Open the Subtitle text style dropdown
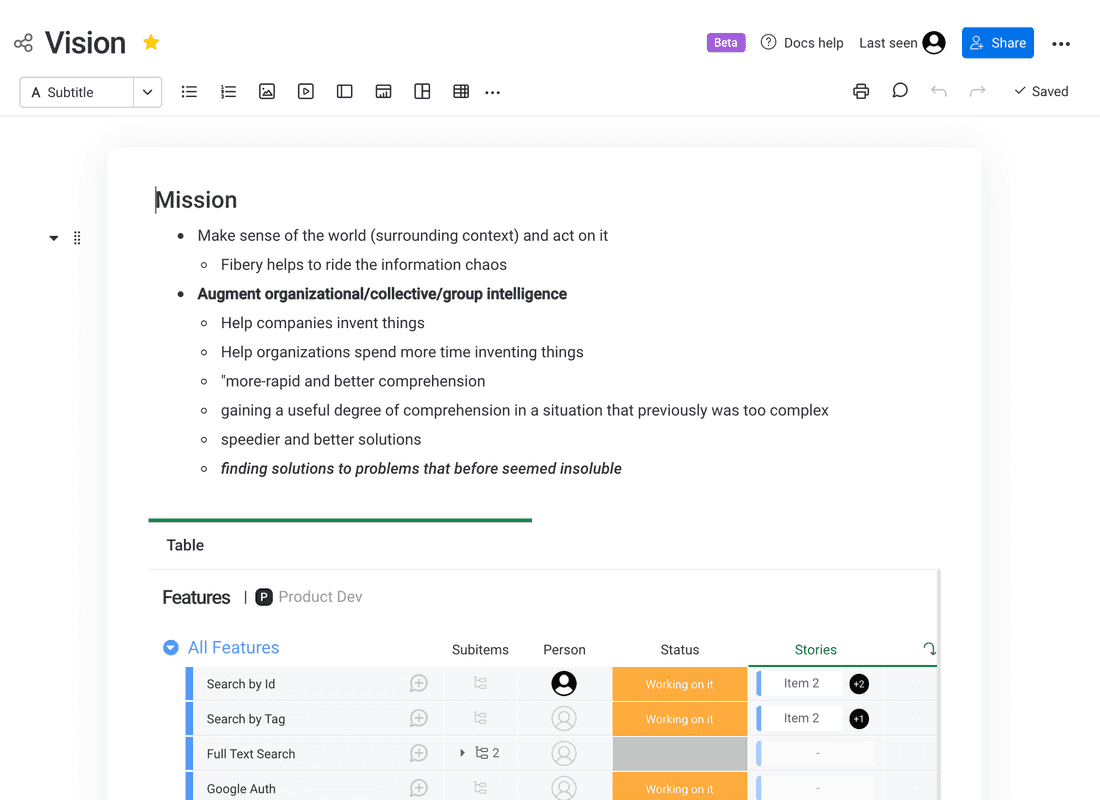This screenshot has width=1100, height=800. coord(147,92)
